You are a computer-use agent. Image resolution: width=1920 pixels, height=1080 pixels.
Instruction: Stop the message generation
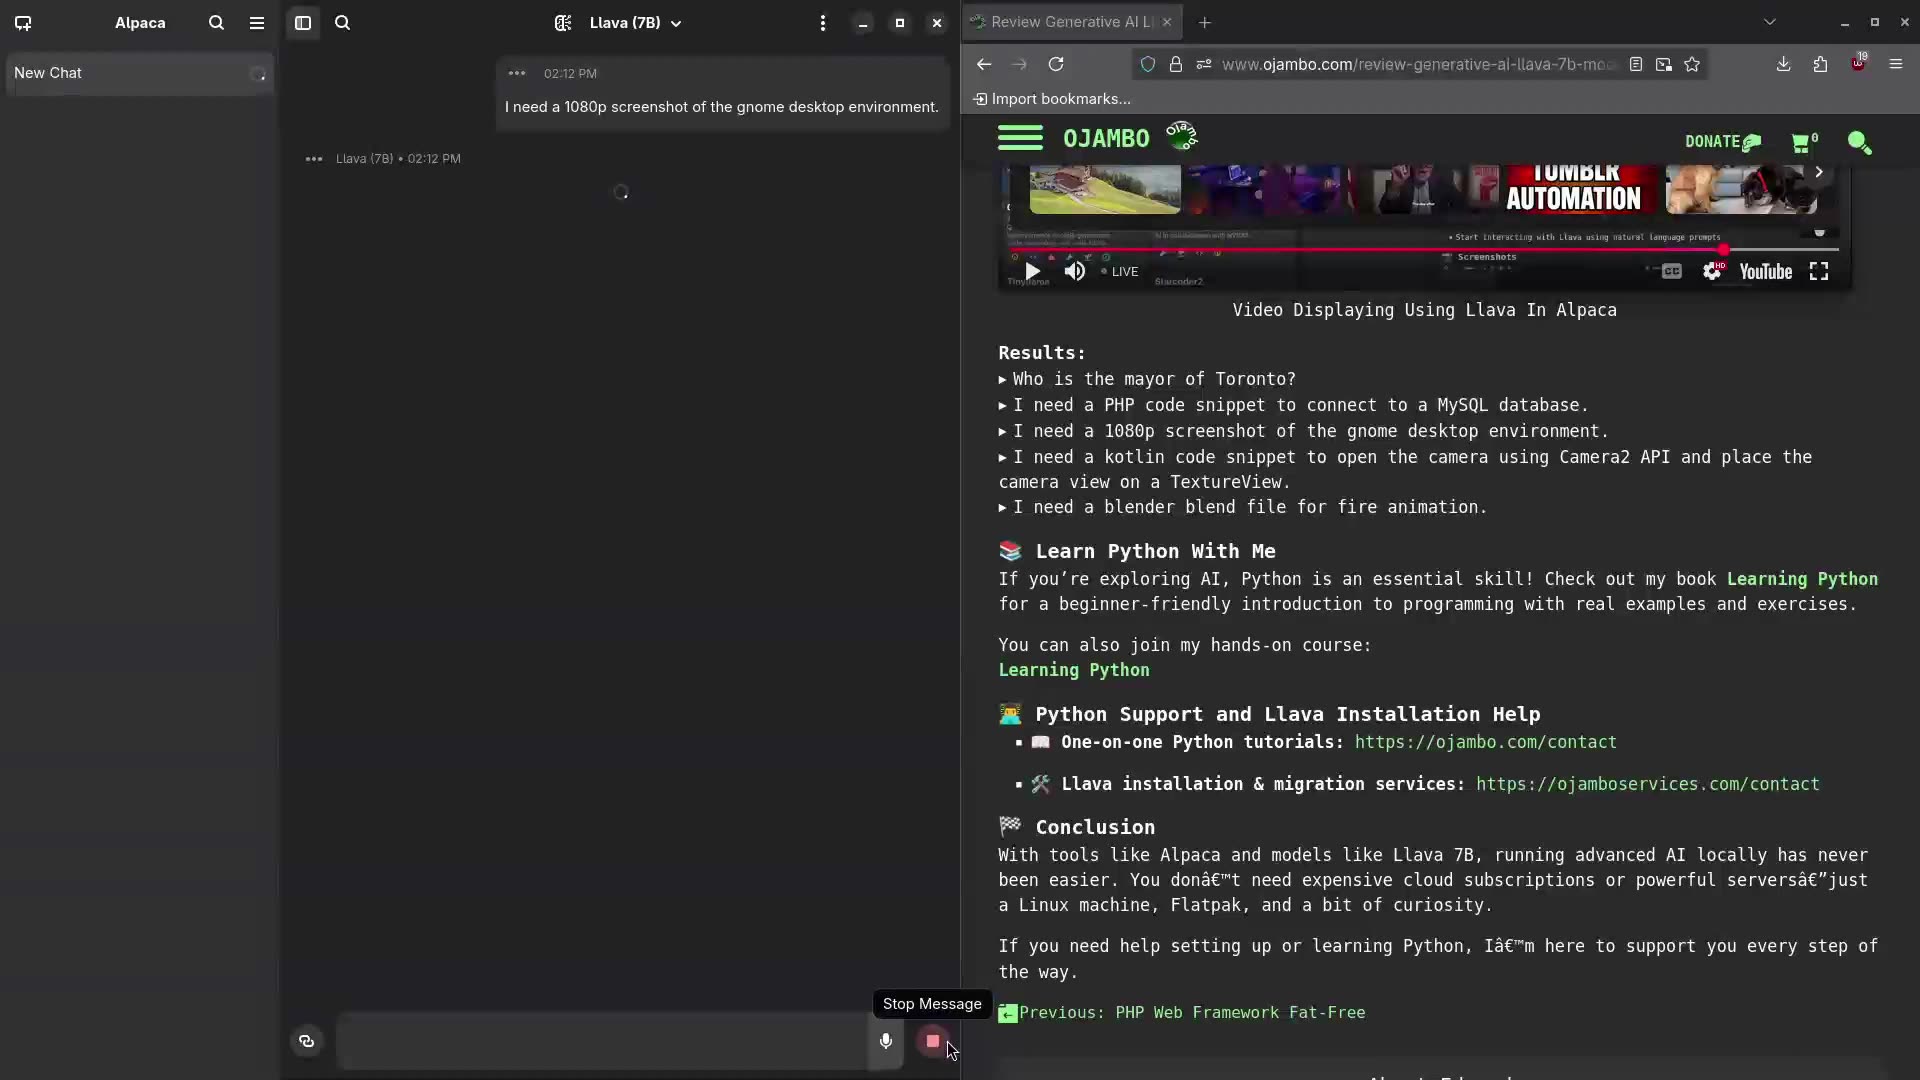tap(933, 1041)
